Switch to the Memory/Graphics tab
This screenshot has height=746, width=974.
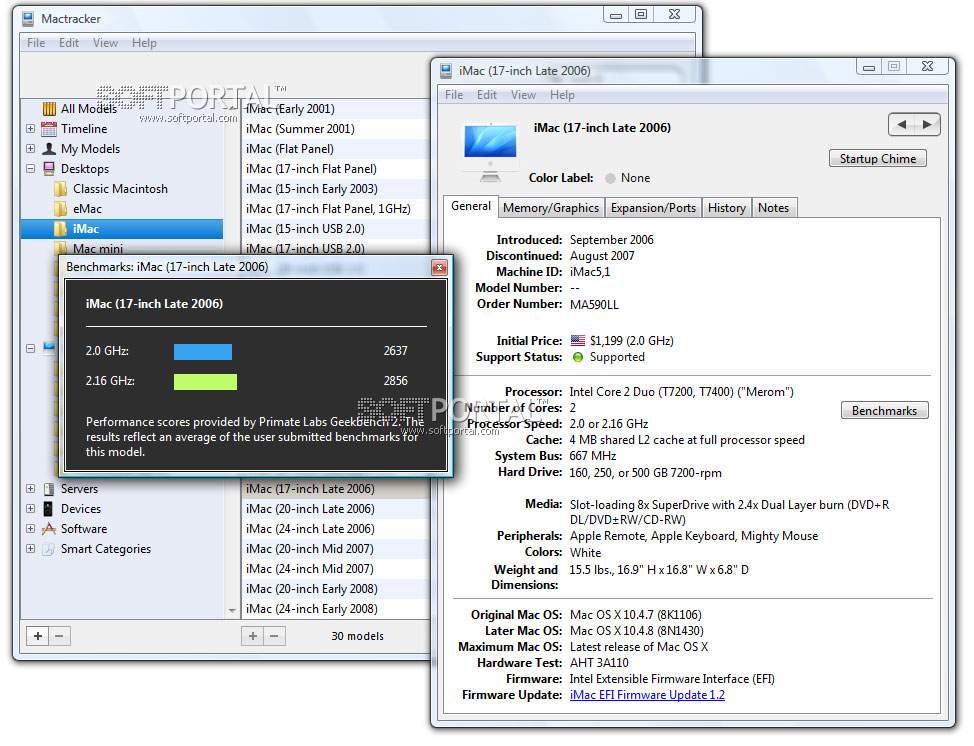551,208
